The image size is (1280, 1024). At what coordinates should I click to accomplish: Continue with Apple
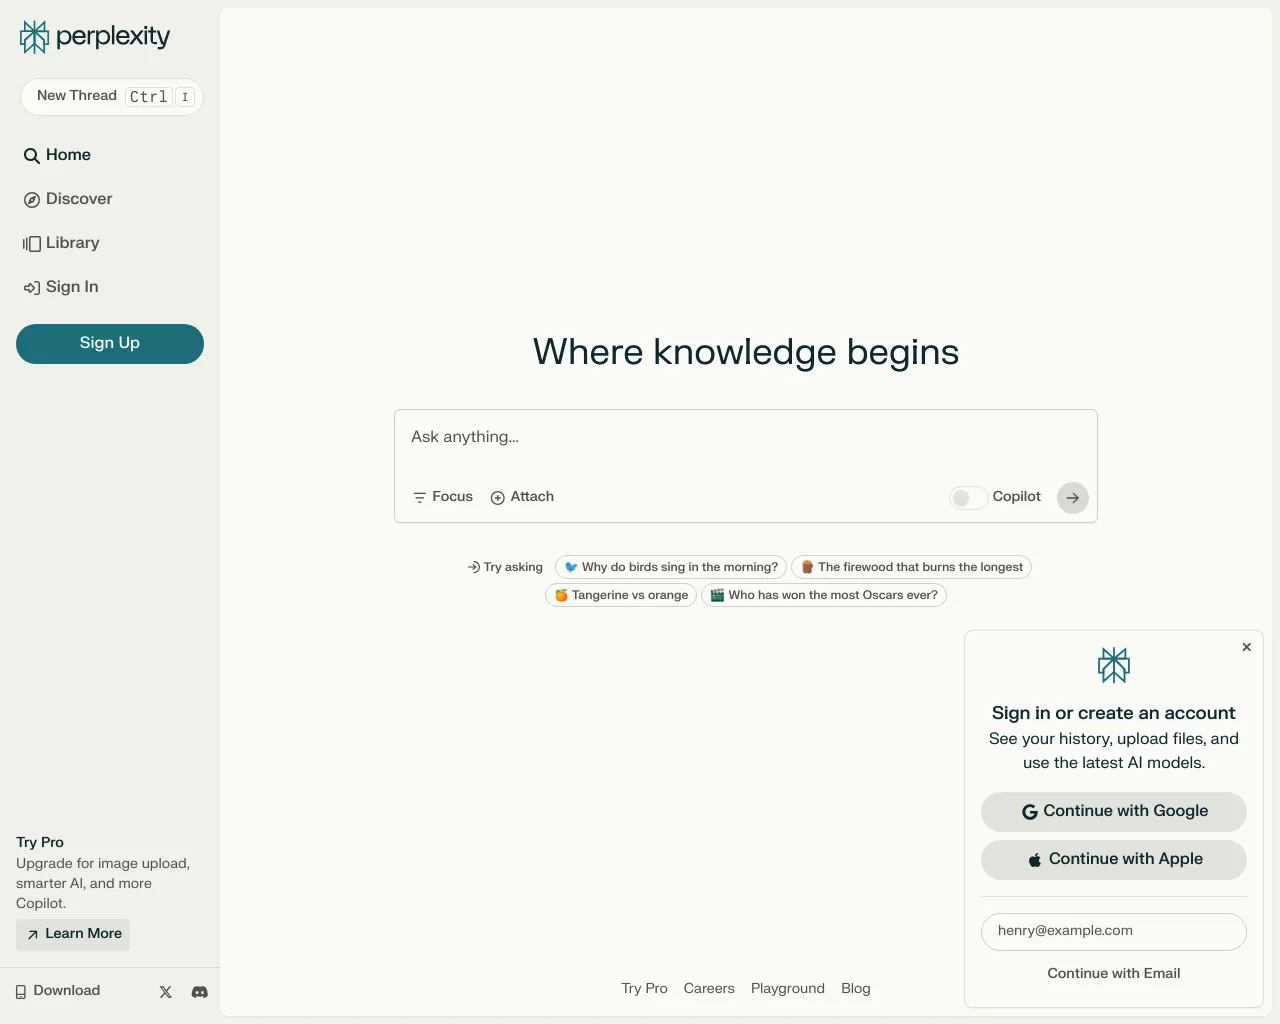point(1114,860)
